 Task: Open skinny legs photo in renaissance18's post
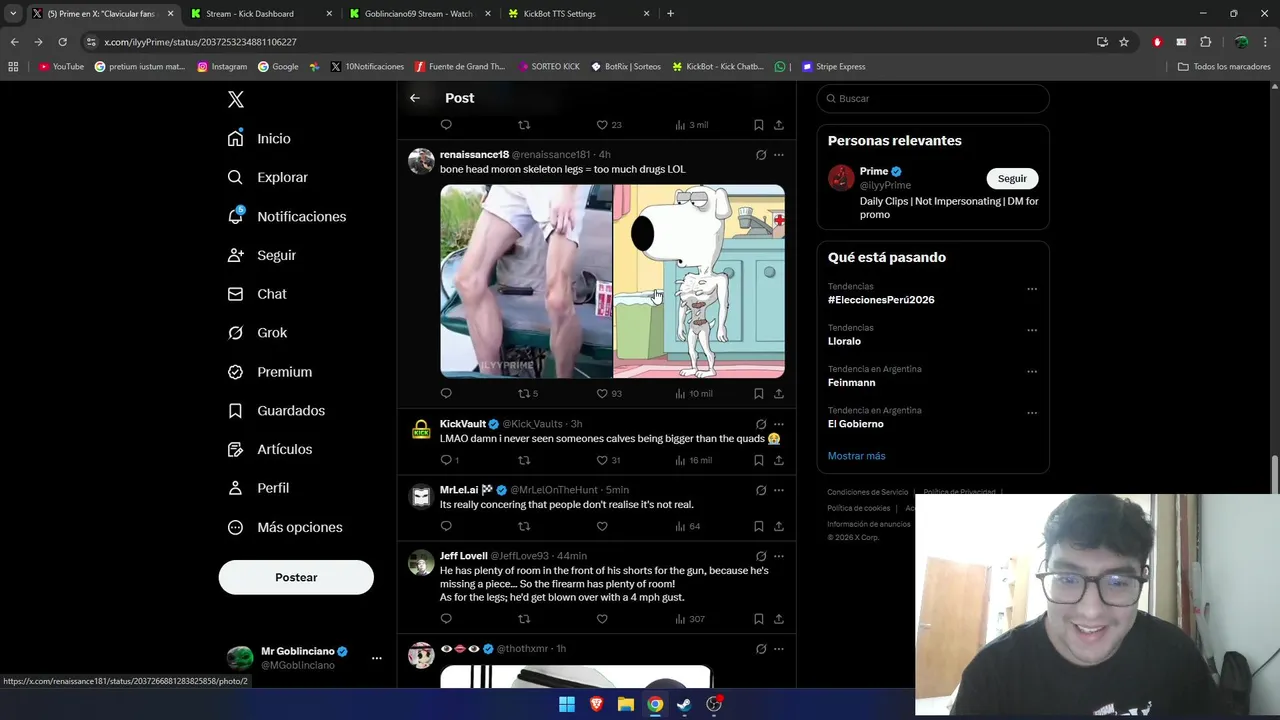(526, 281)
